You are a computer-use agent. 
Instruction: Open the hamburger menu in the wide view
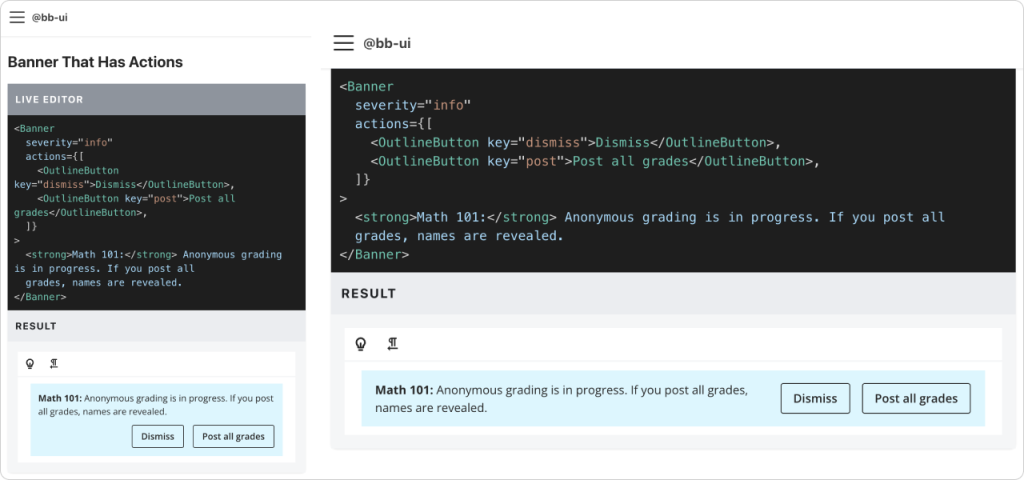pyautogui.click(x=344, y=43)
